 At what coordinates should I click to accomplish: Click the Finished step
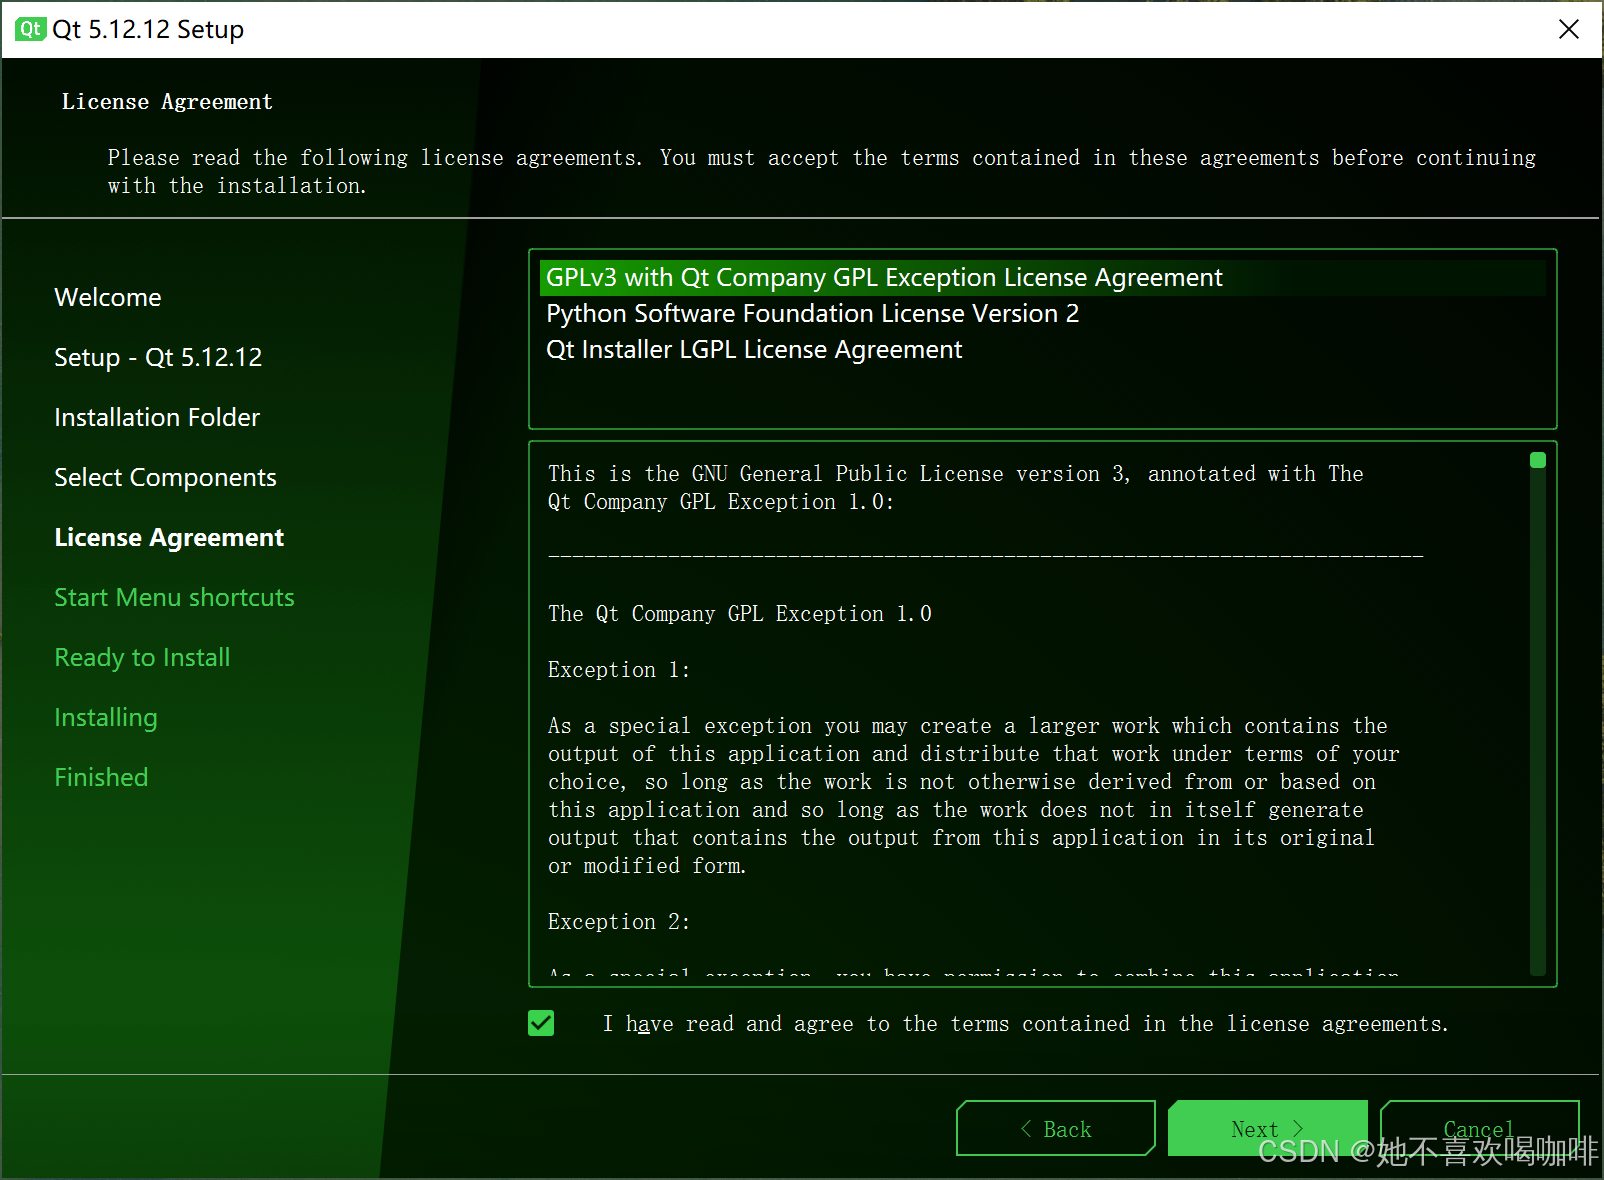click(x=101, y=778)
